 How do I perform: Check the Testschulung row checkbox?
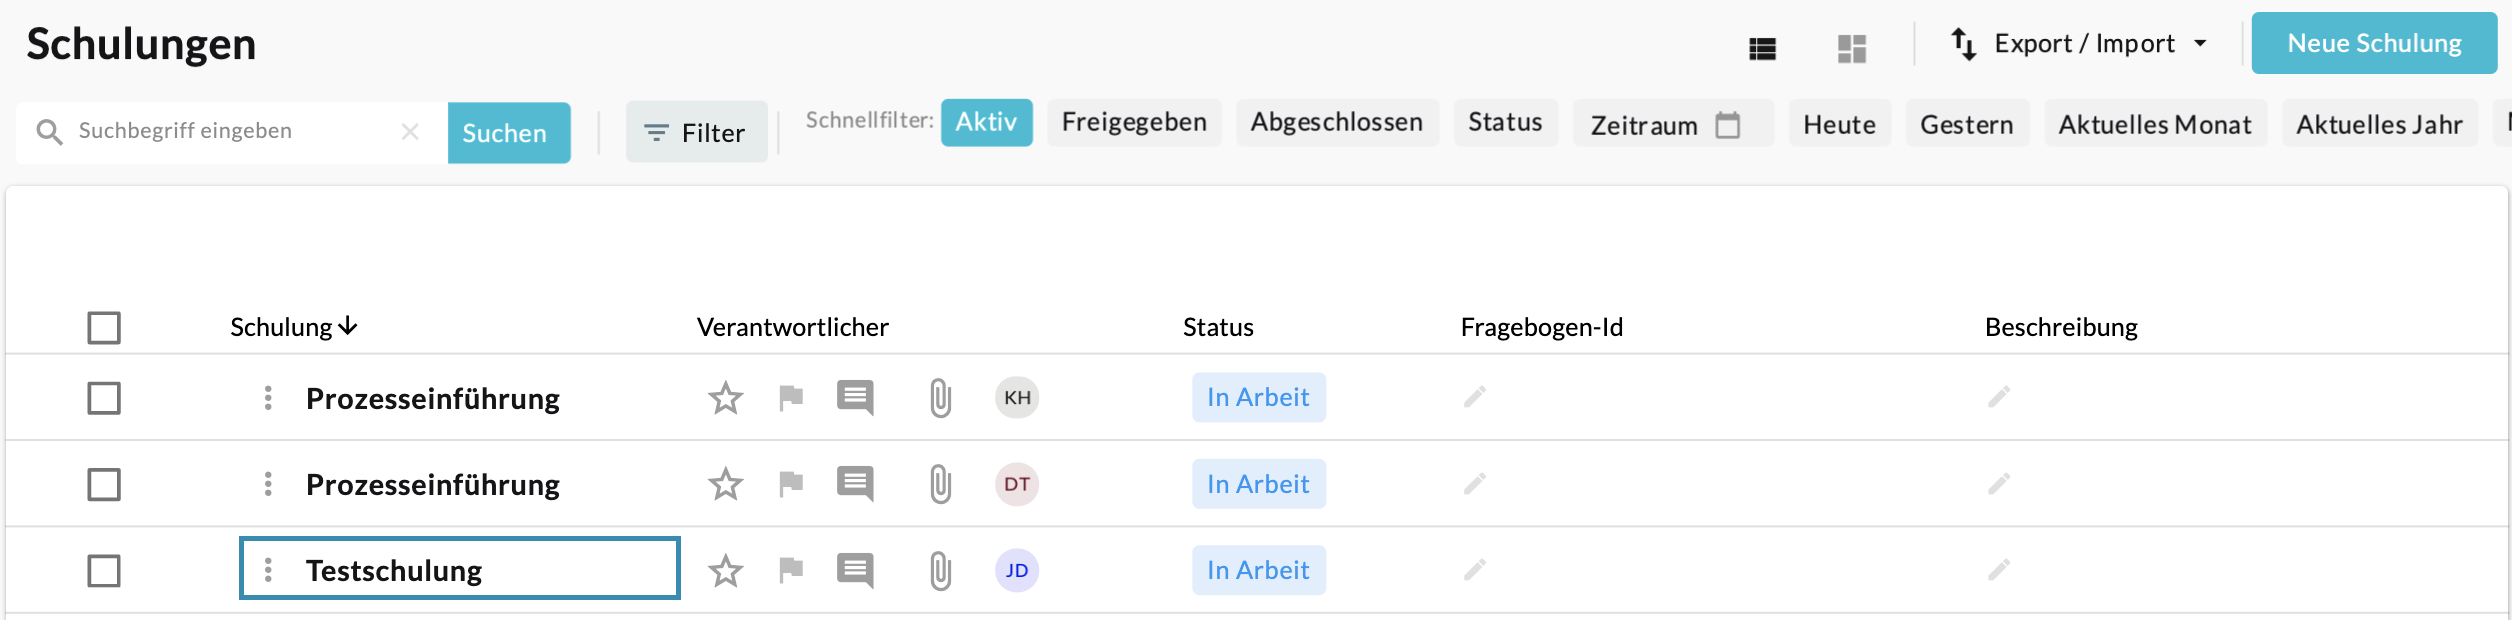click(104, 571)
